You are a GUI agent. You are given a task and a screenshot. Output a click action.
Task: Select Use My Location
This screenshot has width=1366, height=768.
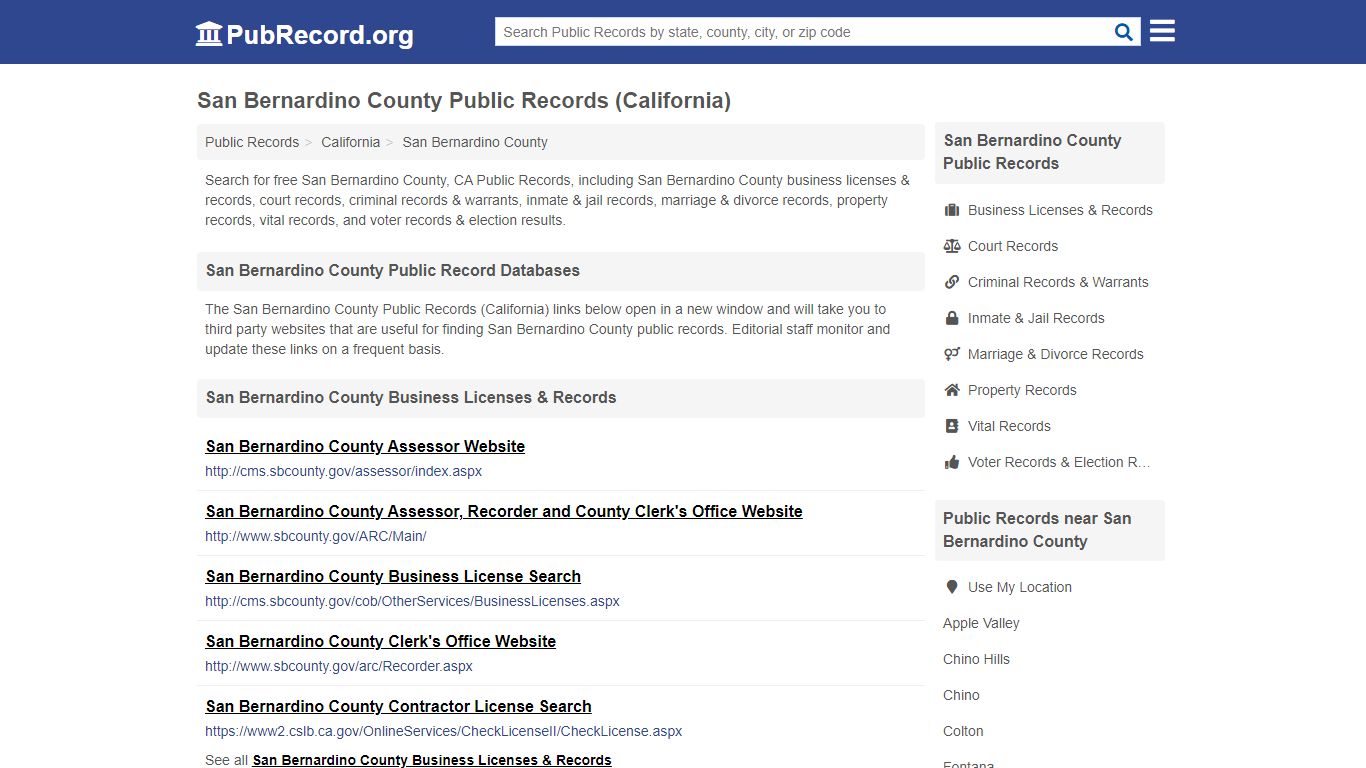pos(1019,587)
